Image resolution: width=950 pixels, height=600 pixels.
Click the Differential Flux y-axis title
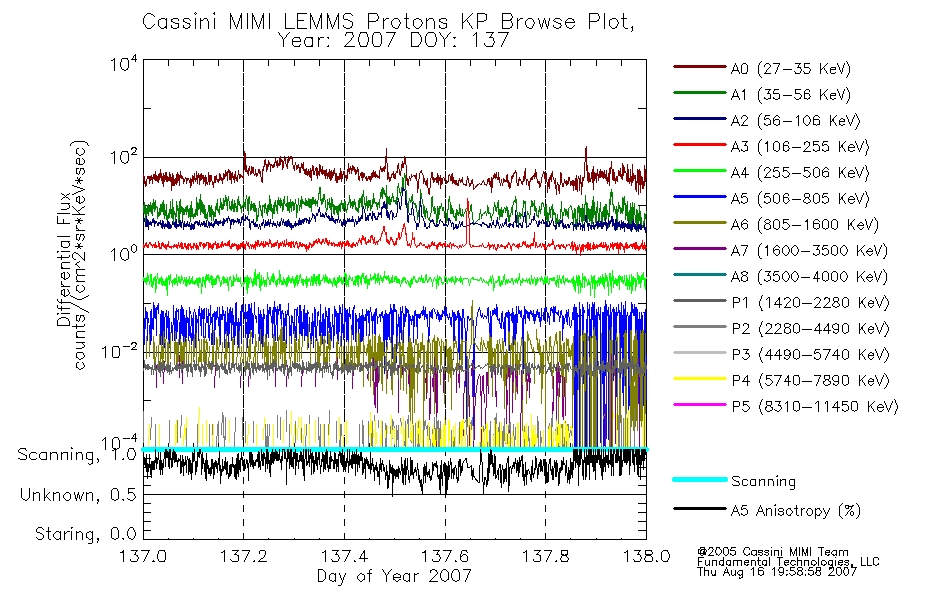click(64, 259)
